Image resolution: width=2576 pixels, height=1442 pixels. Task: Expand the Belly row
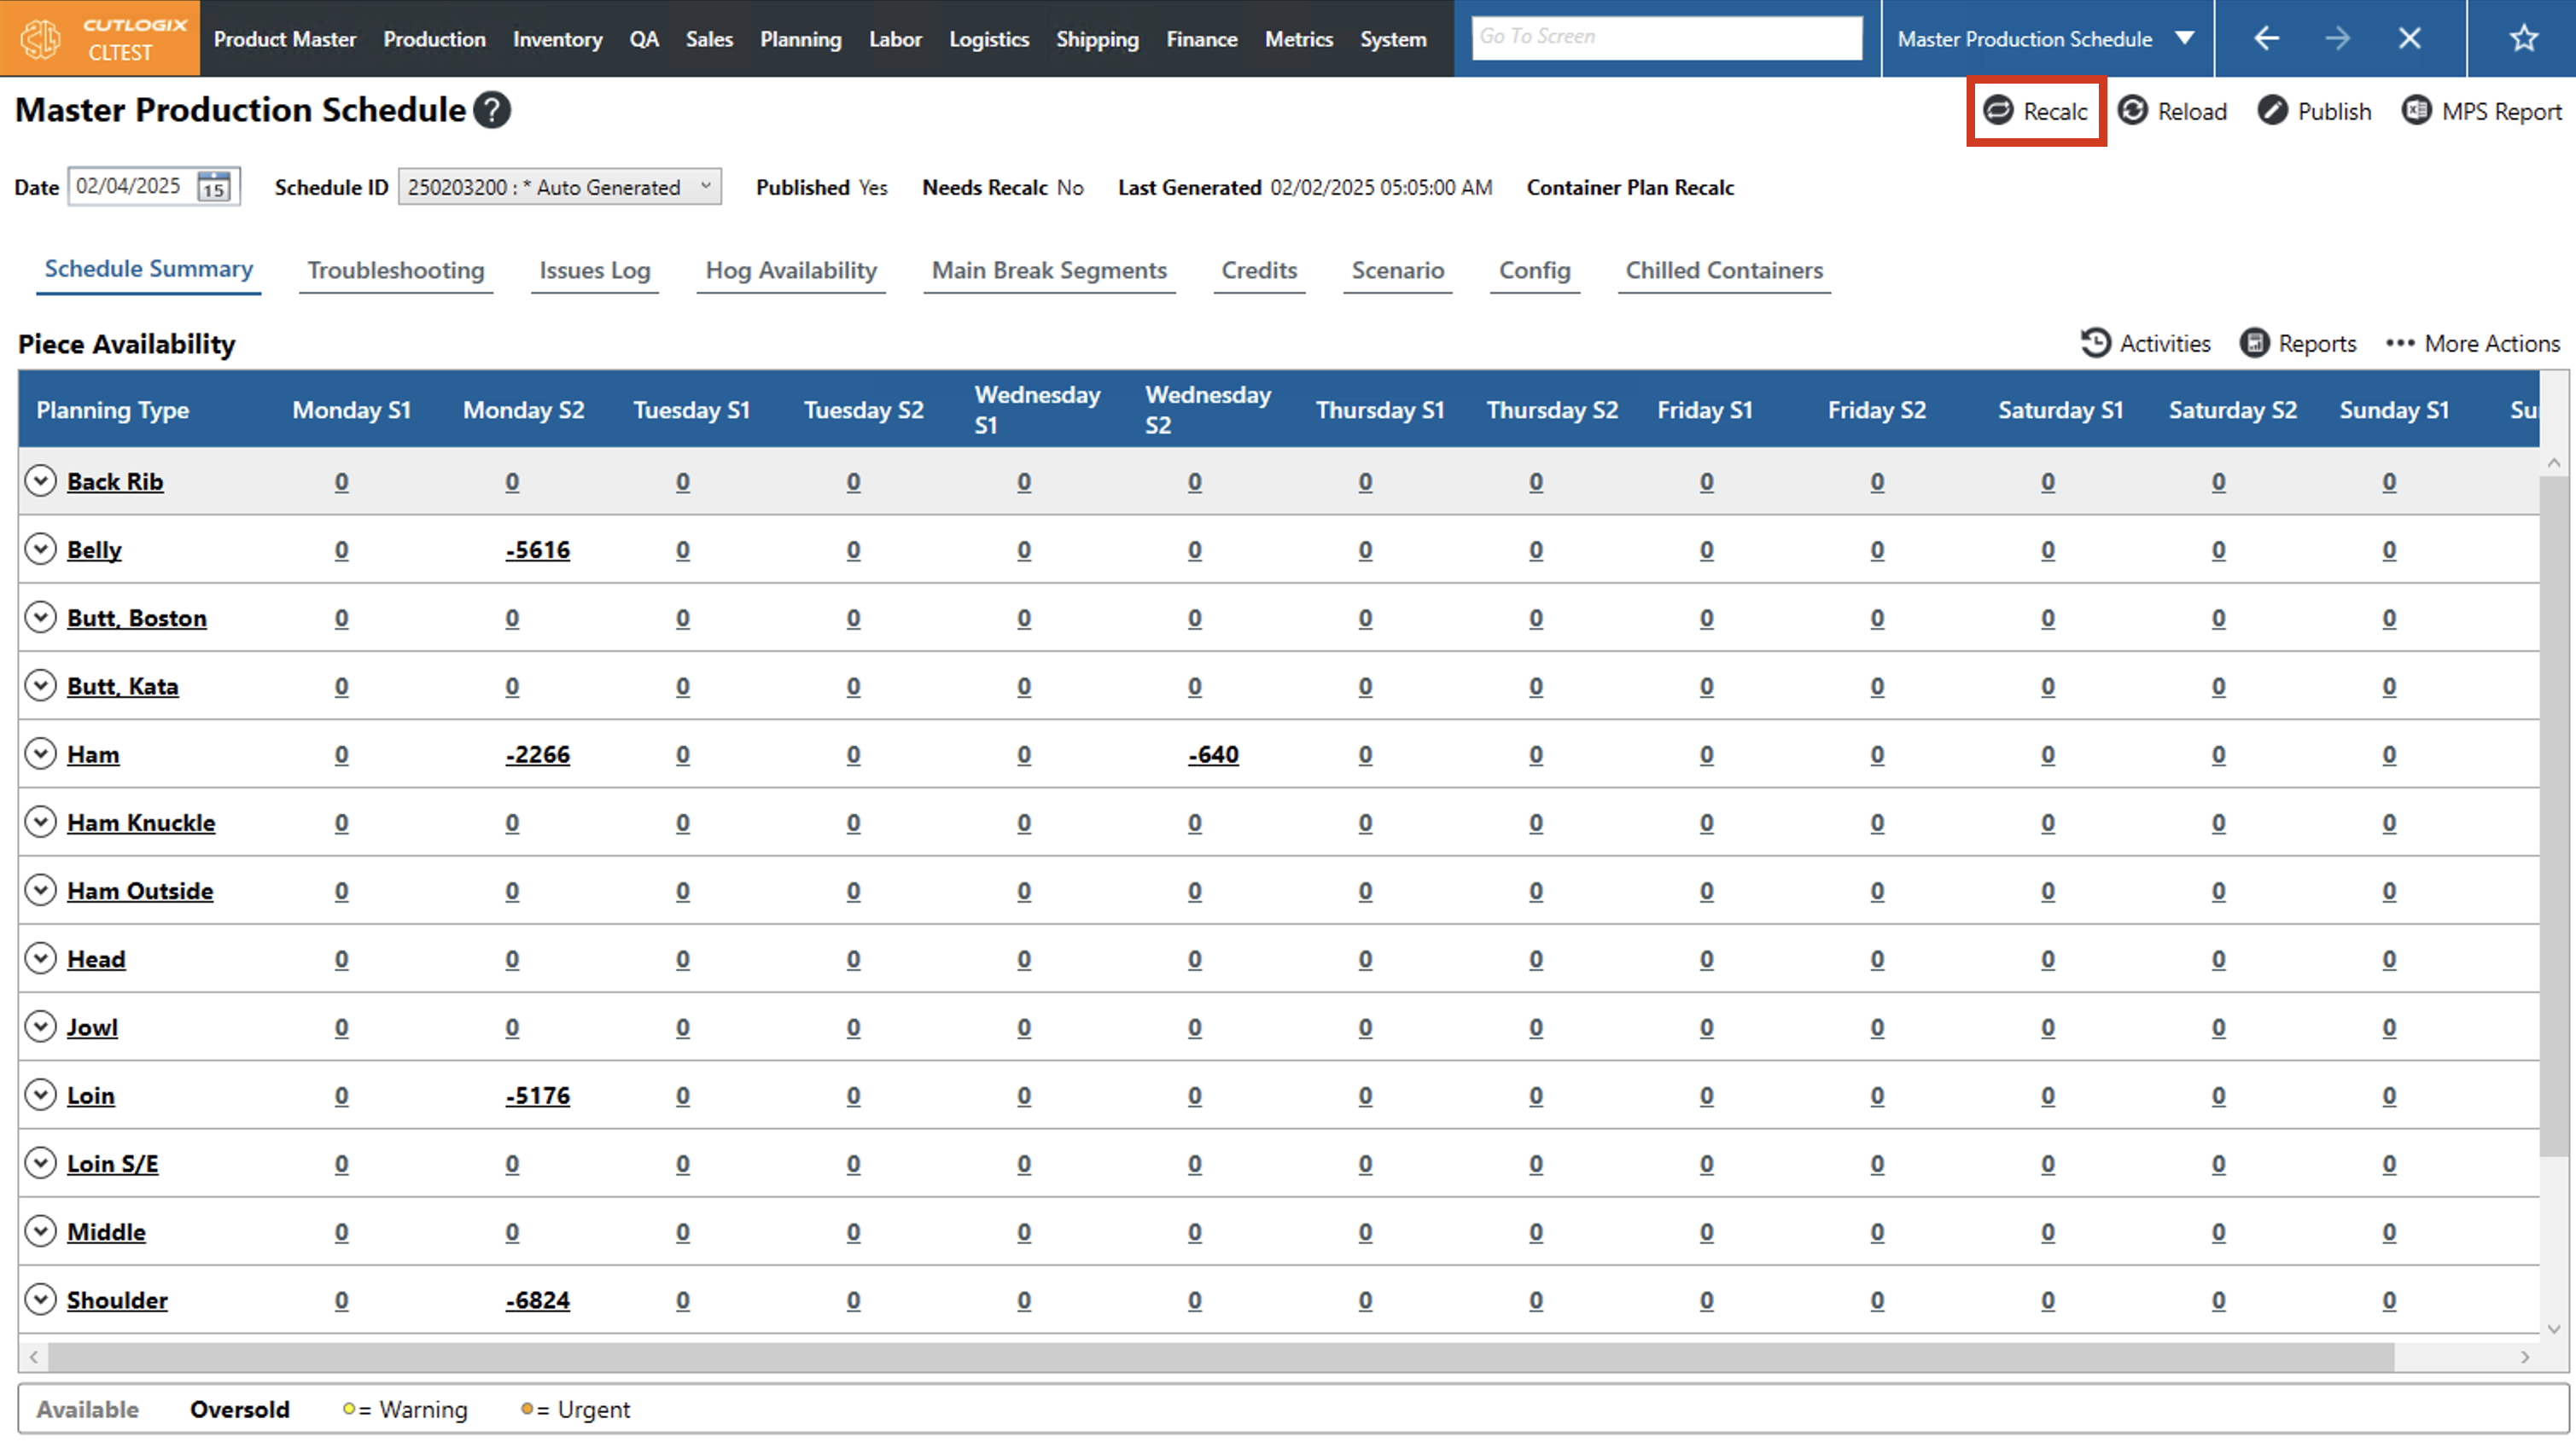tap(40, 549)
